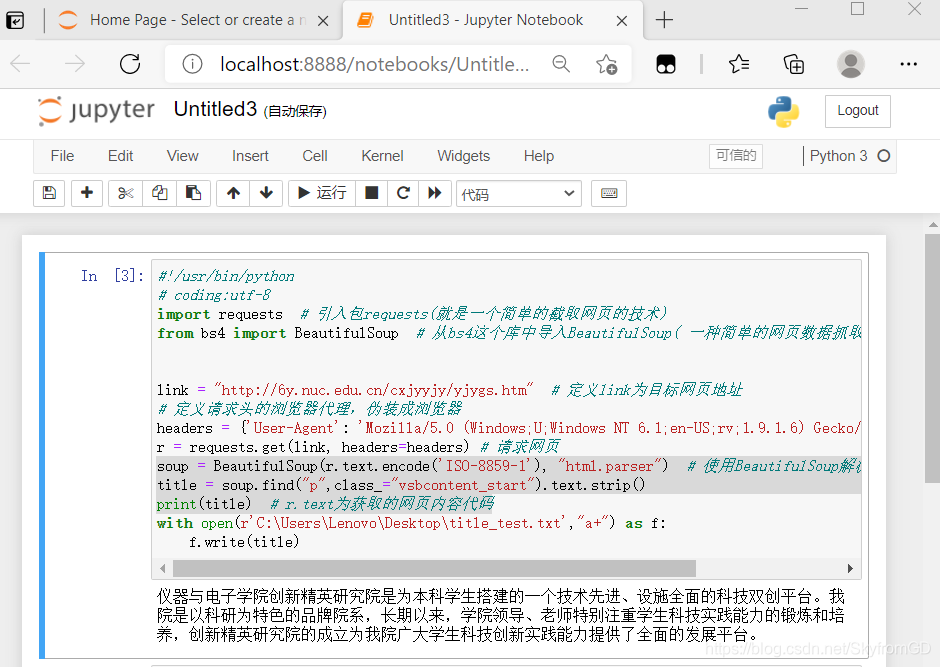Go back in browser
The image size is (940, 667).
click(x=20, y=63)
